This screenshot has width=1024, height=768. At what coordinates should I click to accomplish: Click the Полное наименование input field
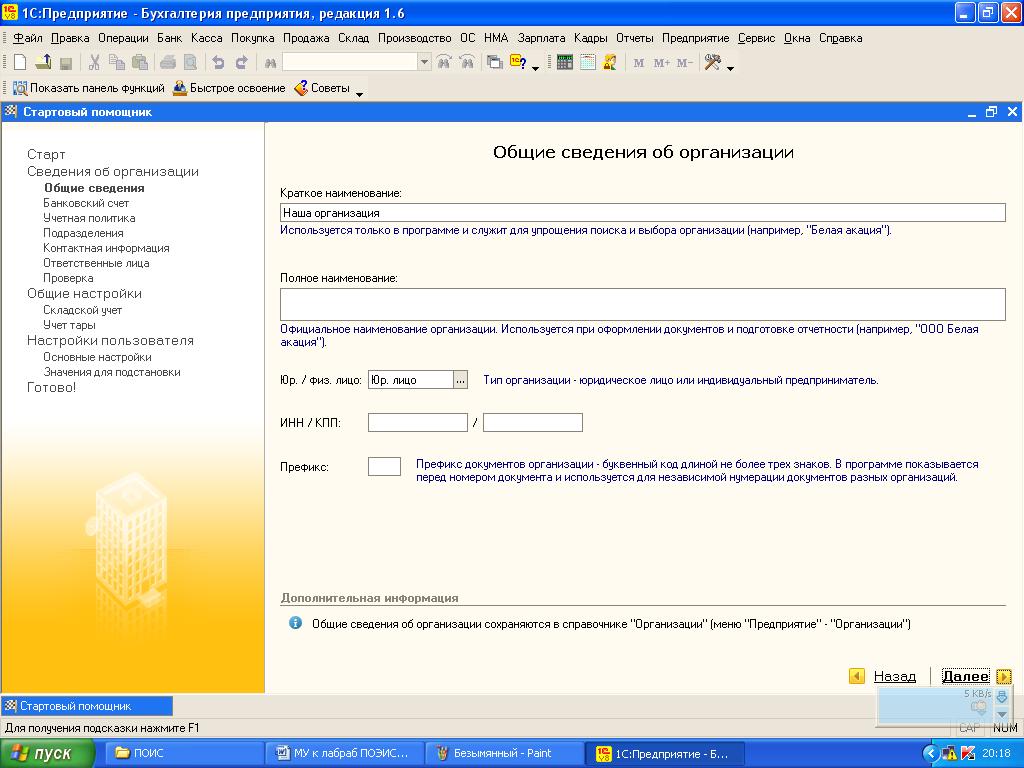coord(643,304)
